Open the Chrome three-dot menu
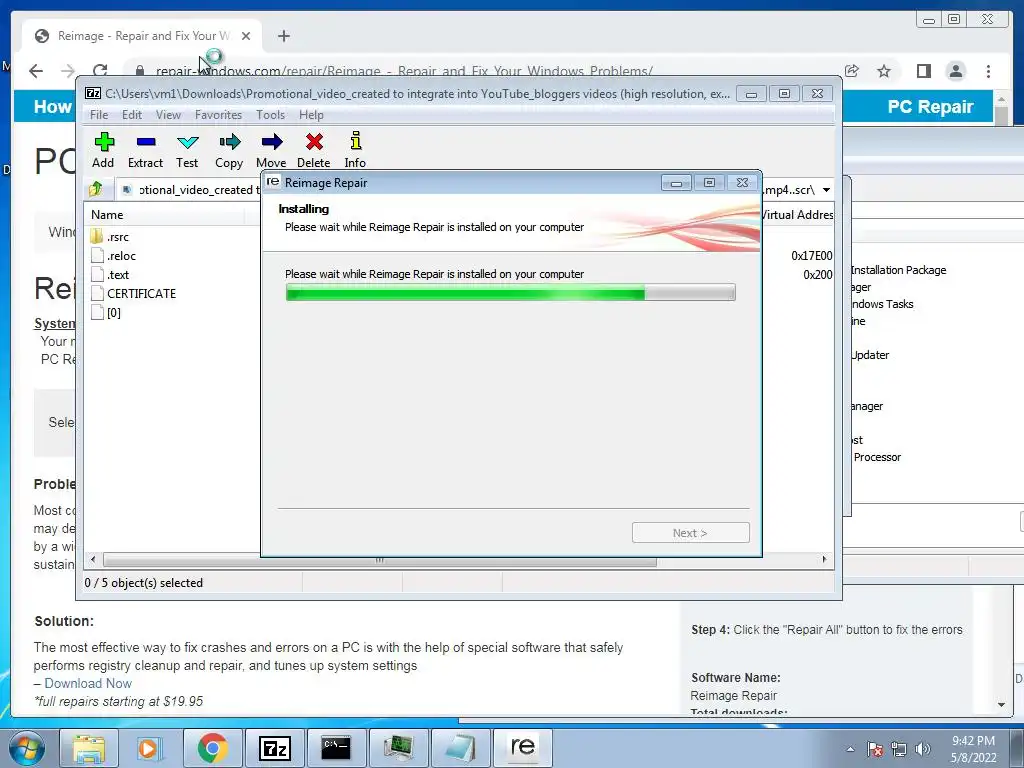This screenshot has width=1024, height=768. (988, 71)
